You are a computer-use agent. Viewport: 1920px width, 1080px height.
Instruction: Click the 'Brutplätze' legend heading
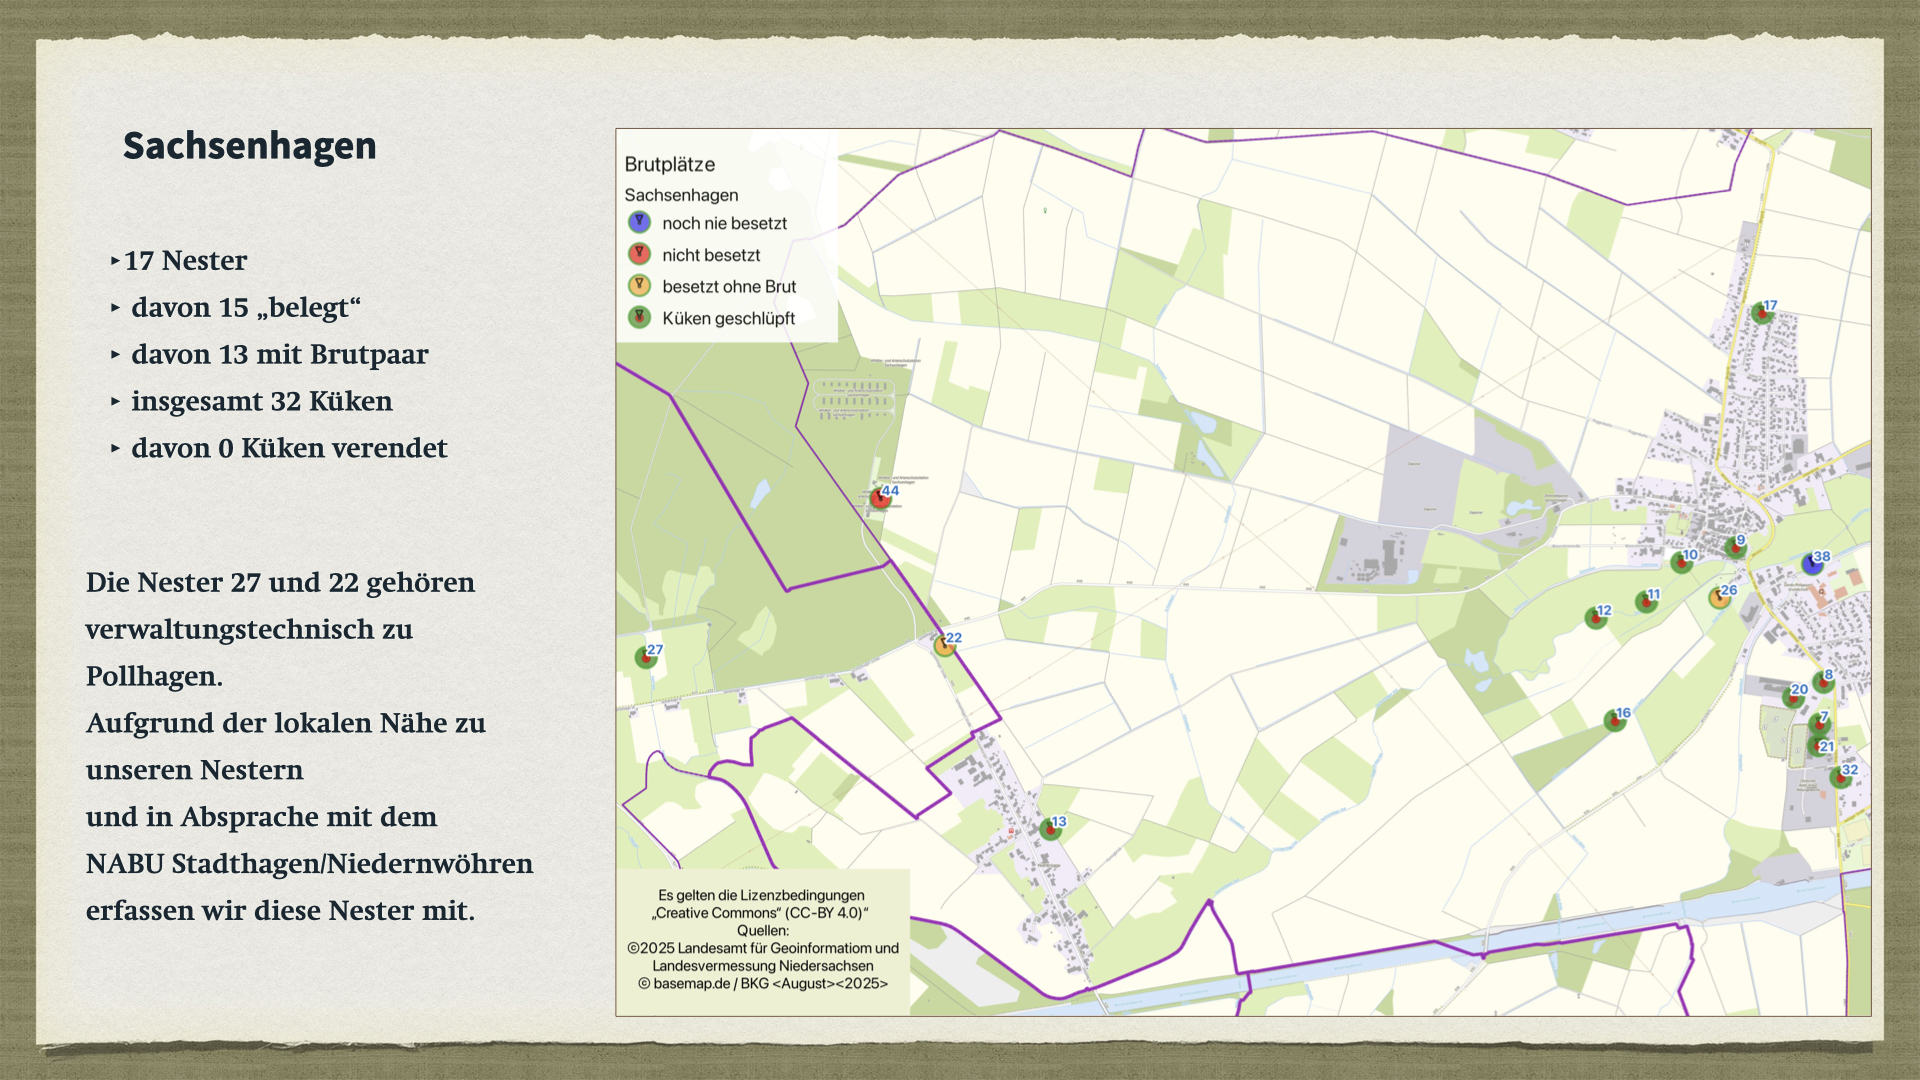click(x=669, y=164)
